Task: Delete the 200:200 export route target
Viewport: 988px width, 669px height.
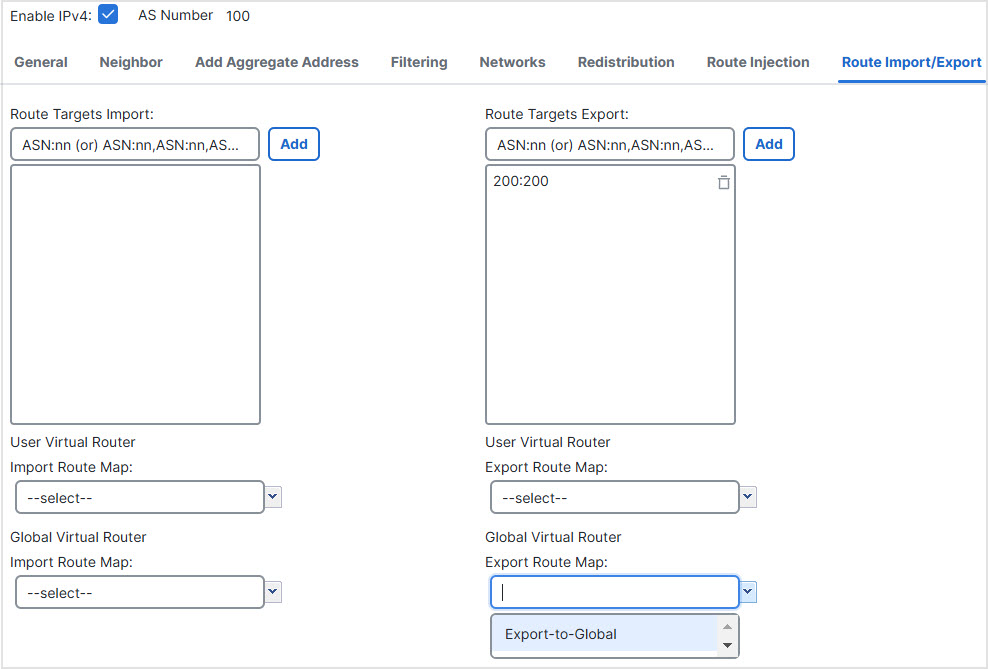Action: (x=723, y=183)
